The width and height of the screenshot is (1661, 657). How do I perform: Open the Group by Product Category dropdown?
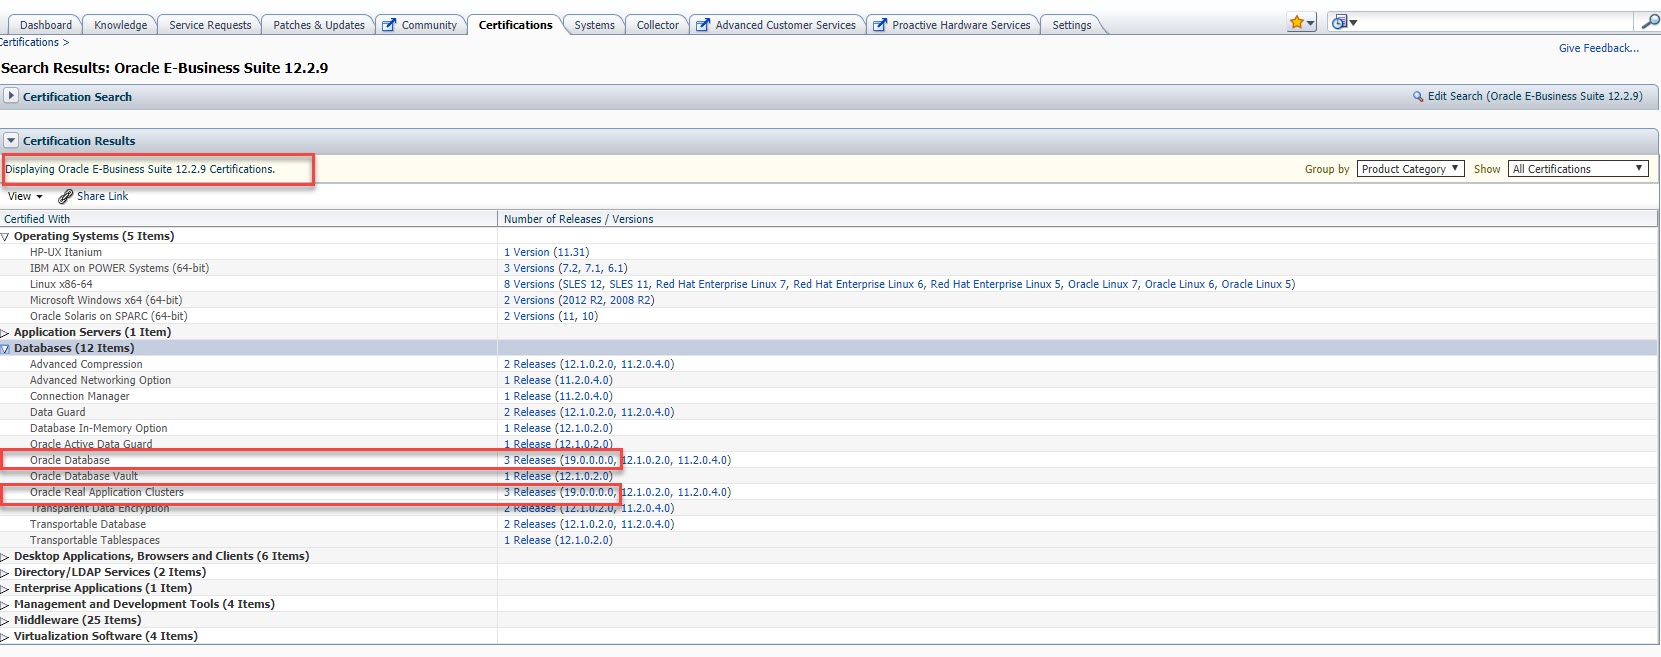coord(1410,169)
